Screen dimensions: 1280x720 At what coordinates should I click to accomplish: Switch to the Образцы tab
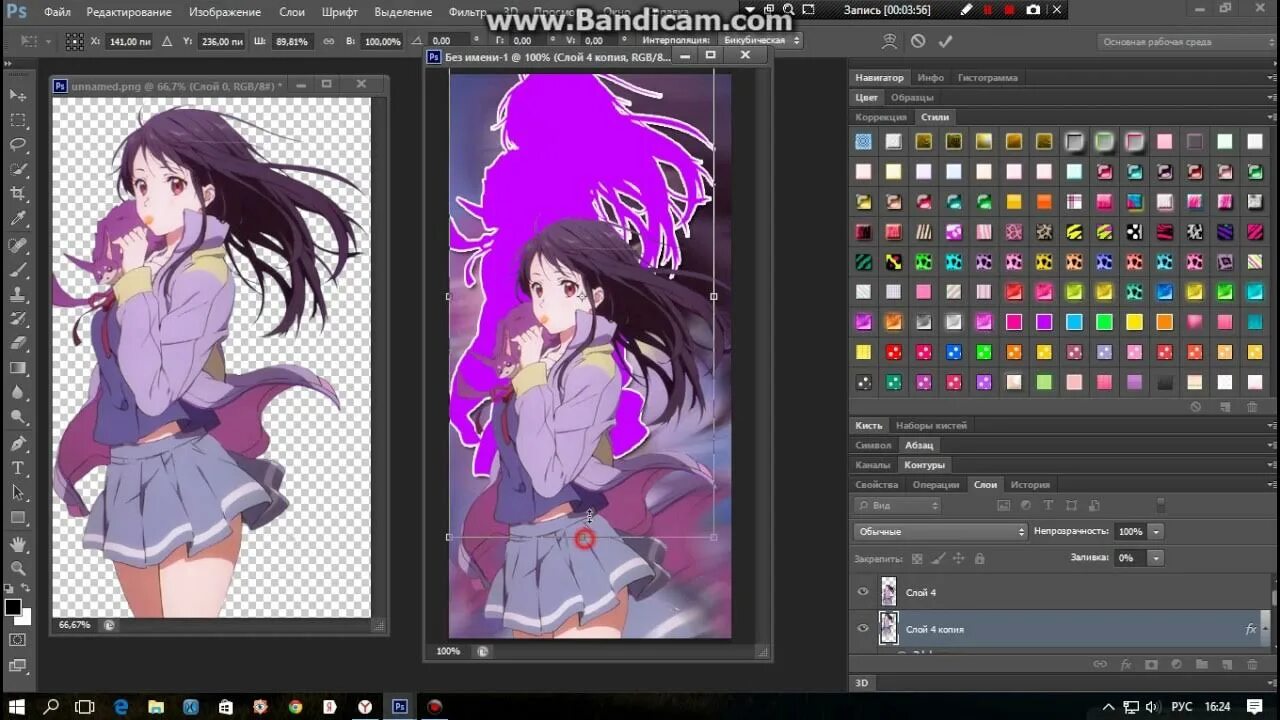tap(912, 97)
